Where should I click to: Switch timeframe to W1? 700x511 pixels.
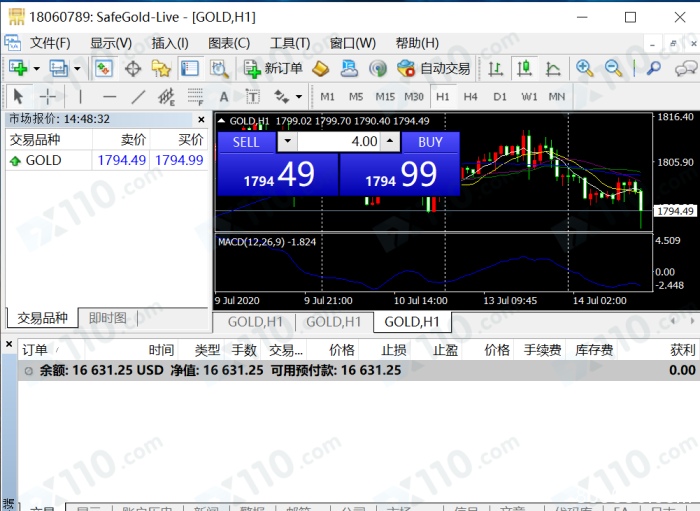(529, 96)
